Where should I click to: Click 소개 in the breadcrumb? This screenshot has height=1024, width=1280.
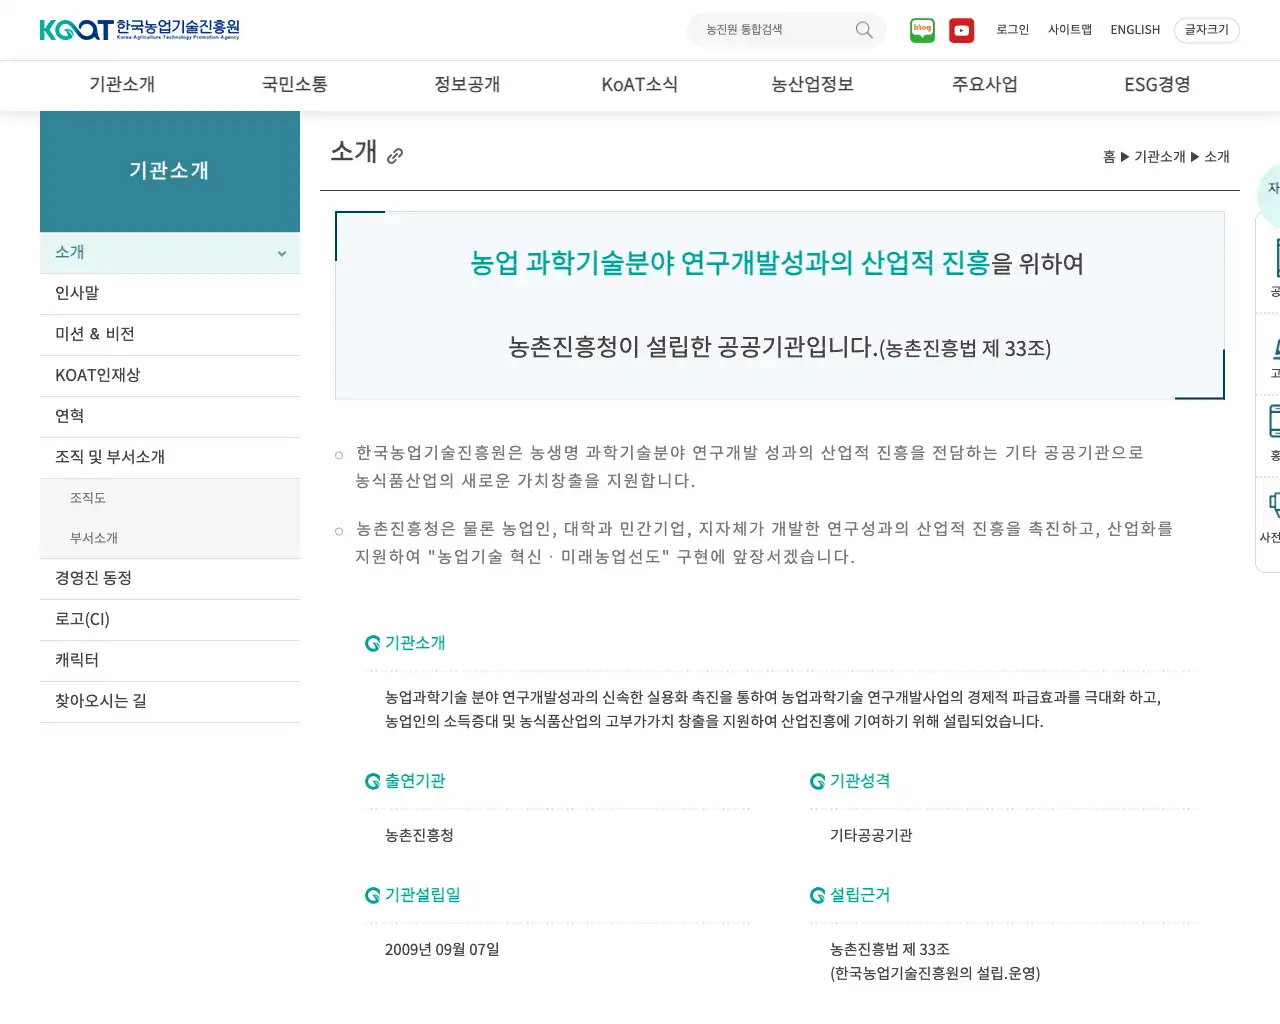[1217, 157]
